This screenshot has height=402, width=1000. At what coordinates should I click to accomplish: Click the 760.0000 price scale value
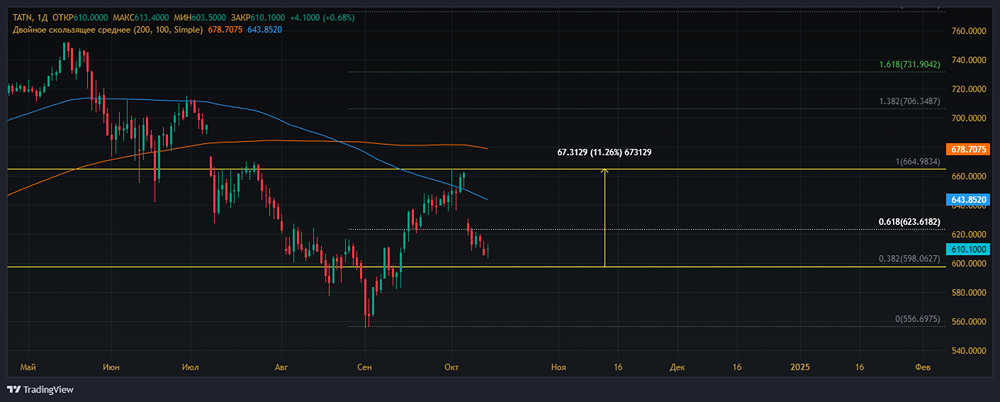[969, 31]
